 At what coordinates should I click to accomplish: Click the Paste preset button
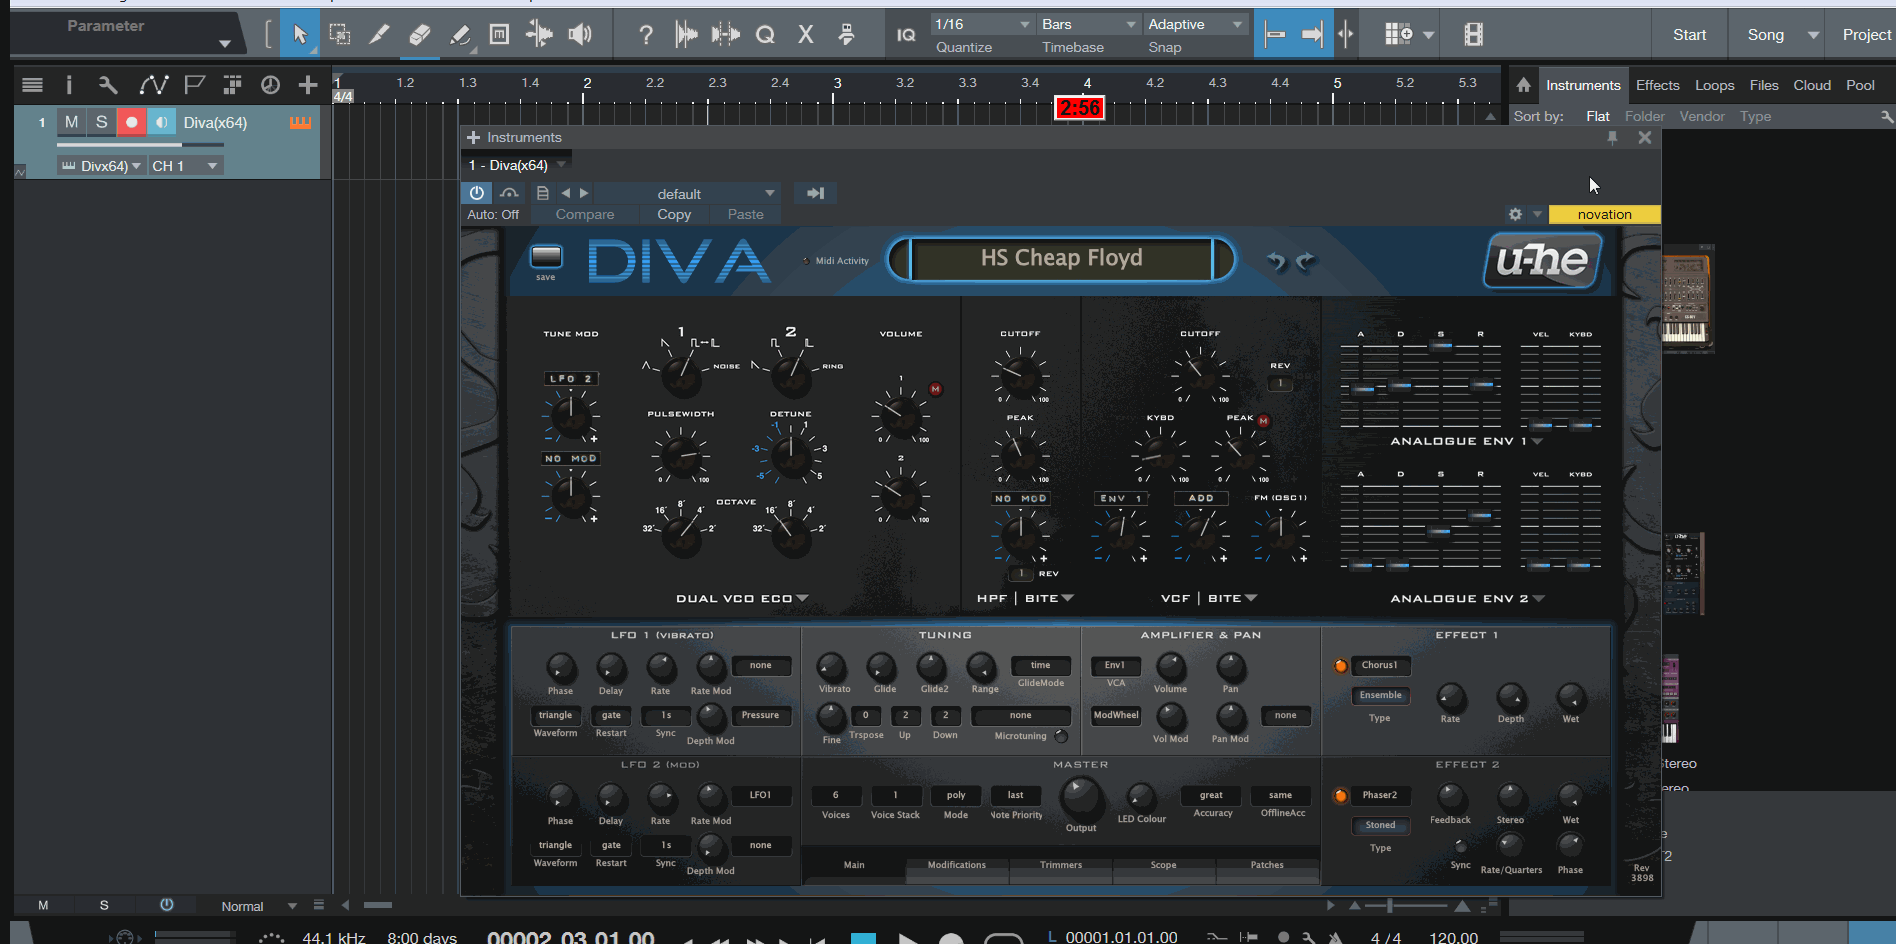[745, 214]
